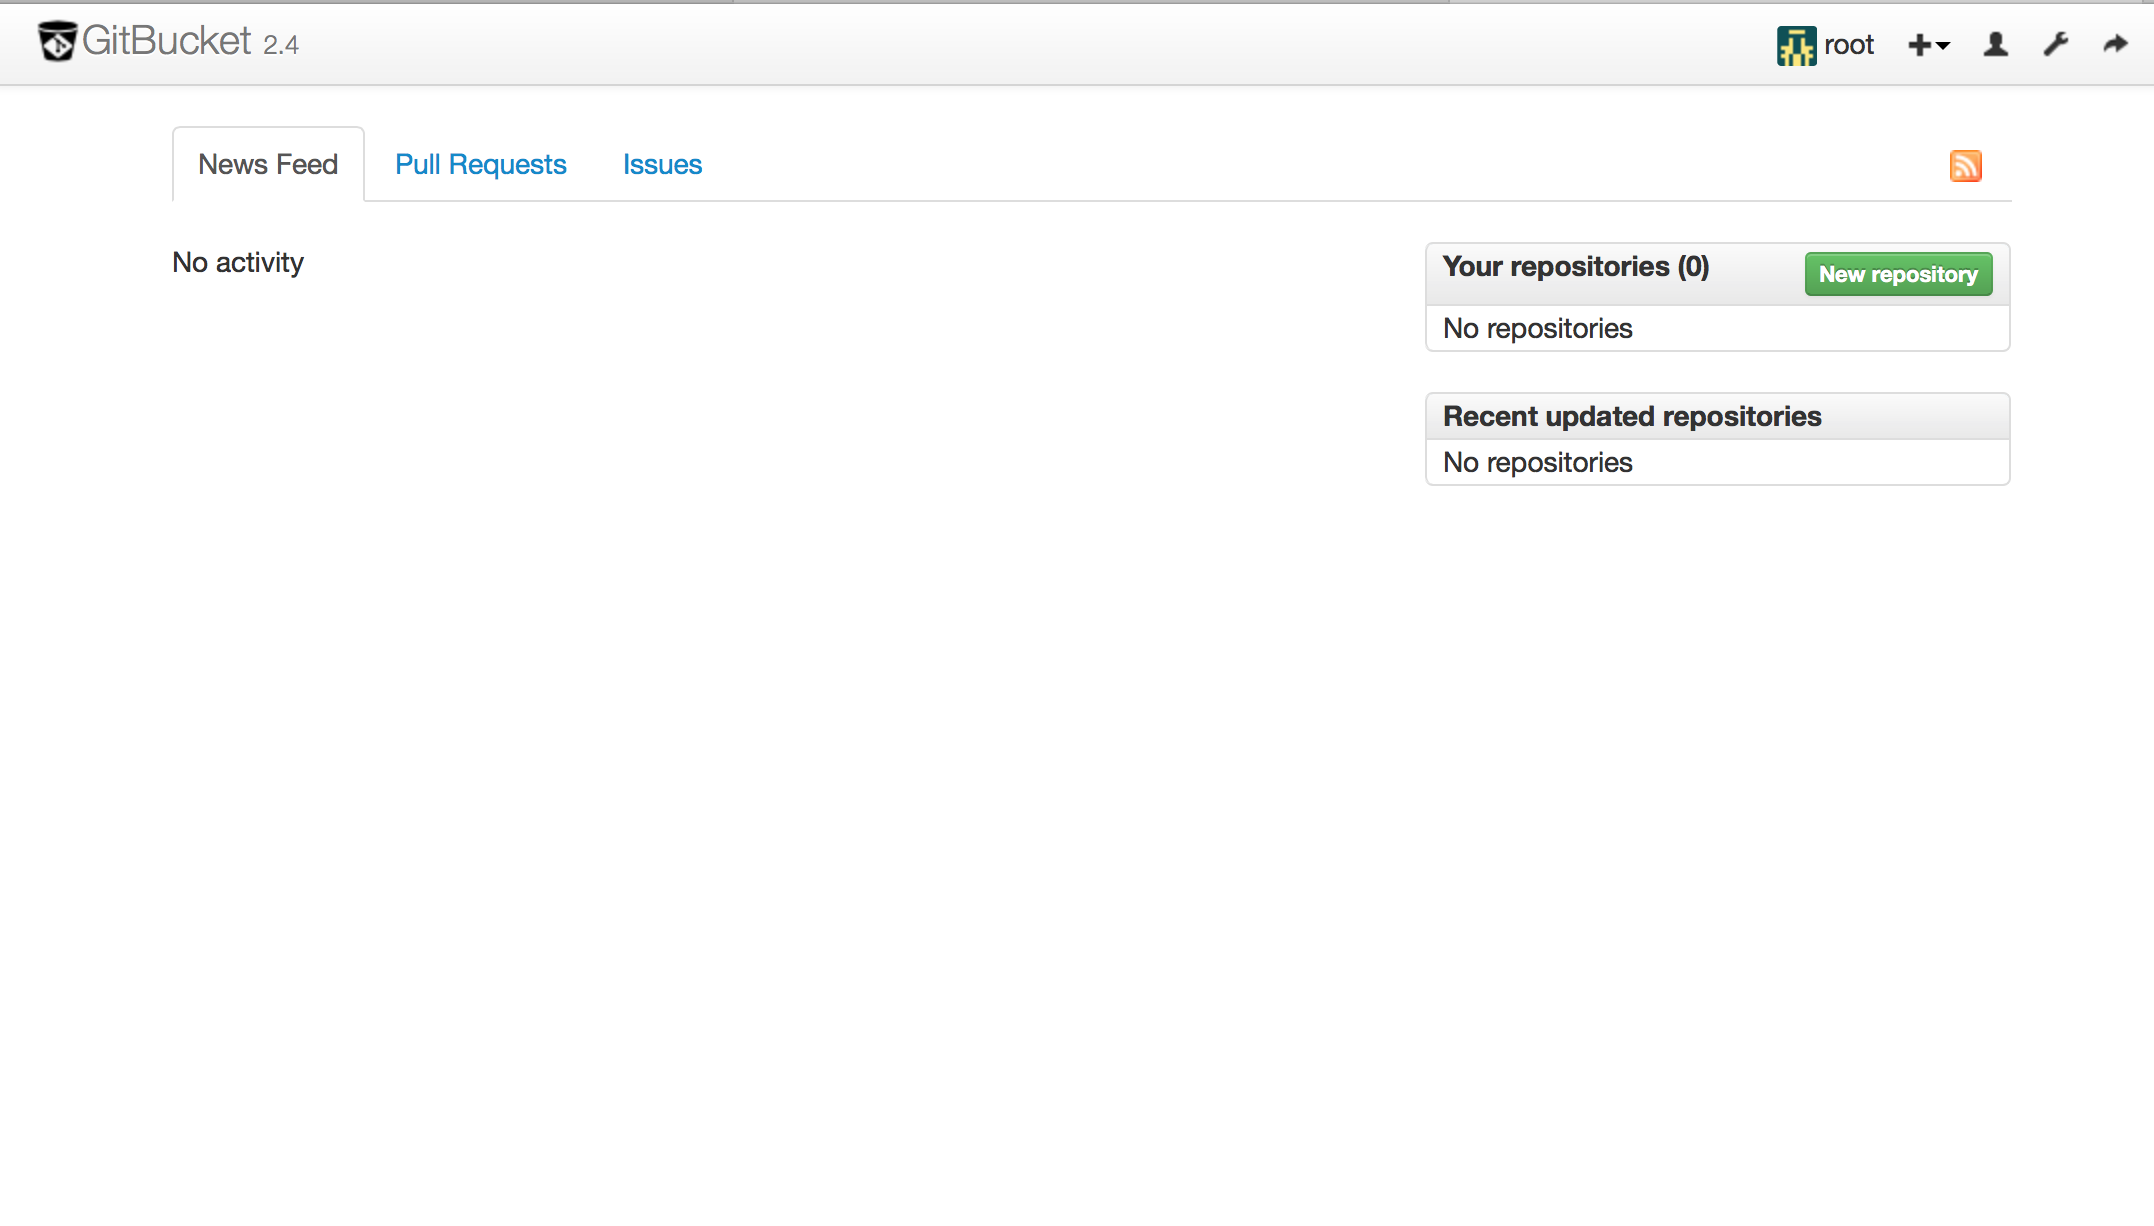Open the root username profile link
This screenshot has height=1226, width=2154.
(x=1848, y=45)
